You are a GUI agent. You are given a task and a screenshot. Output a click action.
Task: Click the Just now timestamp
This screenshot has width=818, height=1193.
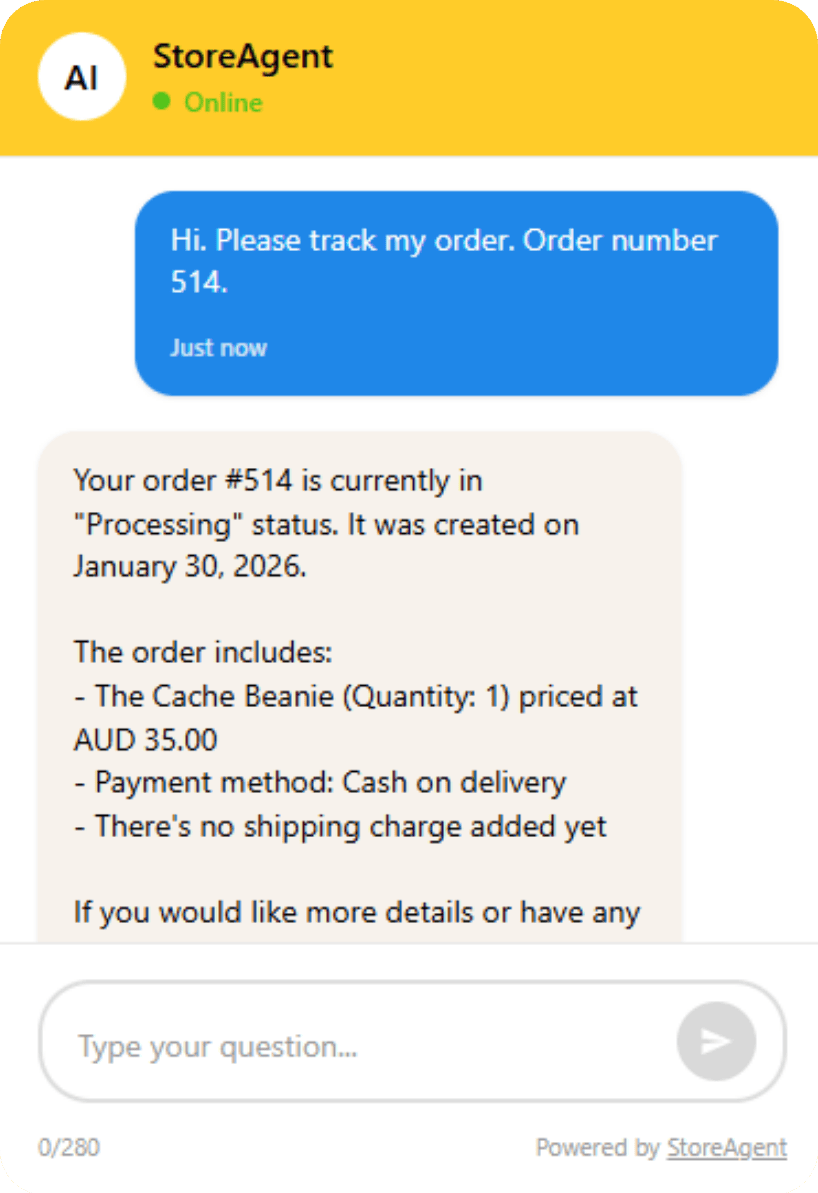point(218,347)
